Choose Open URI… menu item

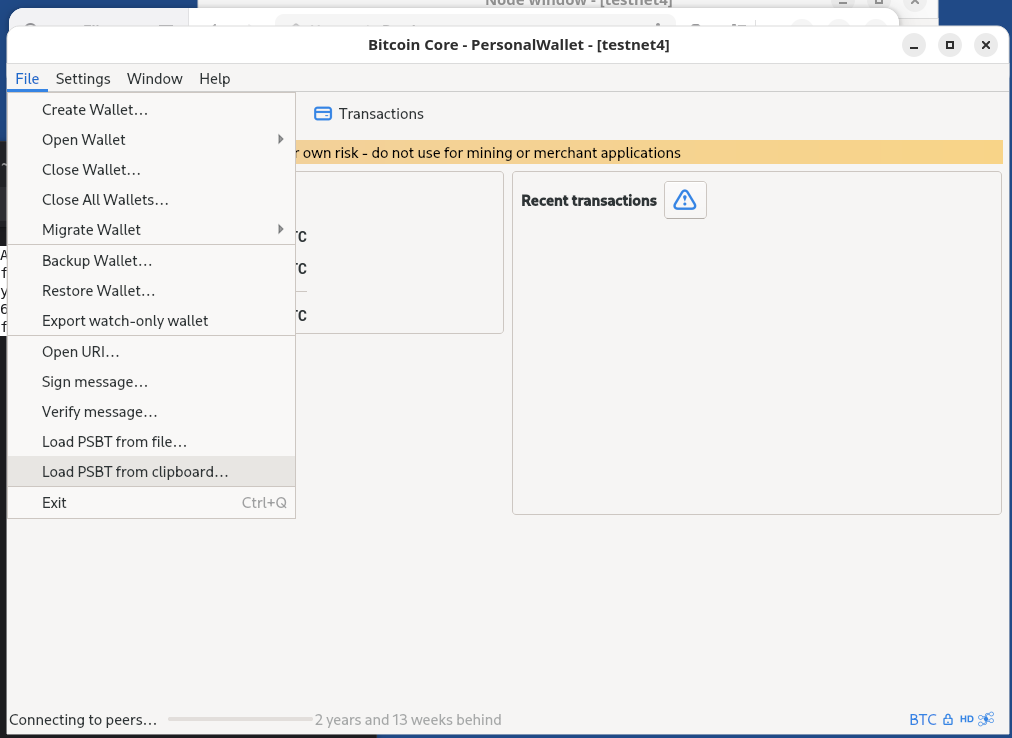coord(151,352)
